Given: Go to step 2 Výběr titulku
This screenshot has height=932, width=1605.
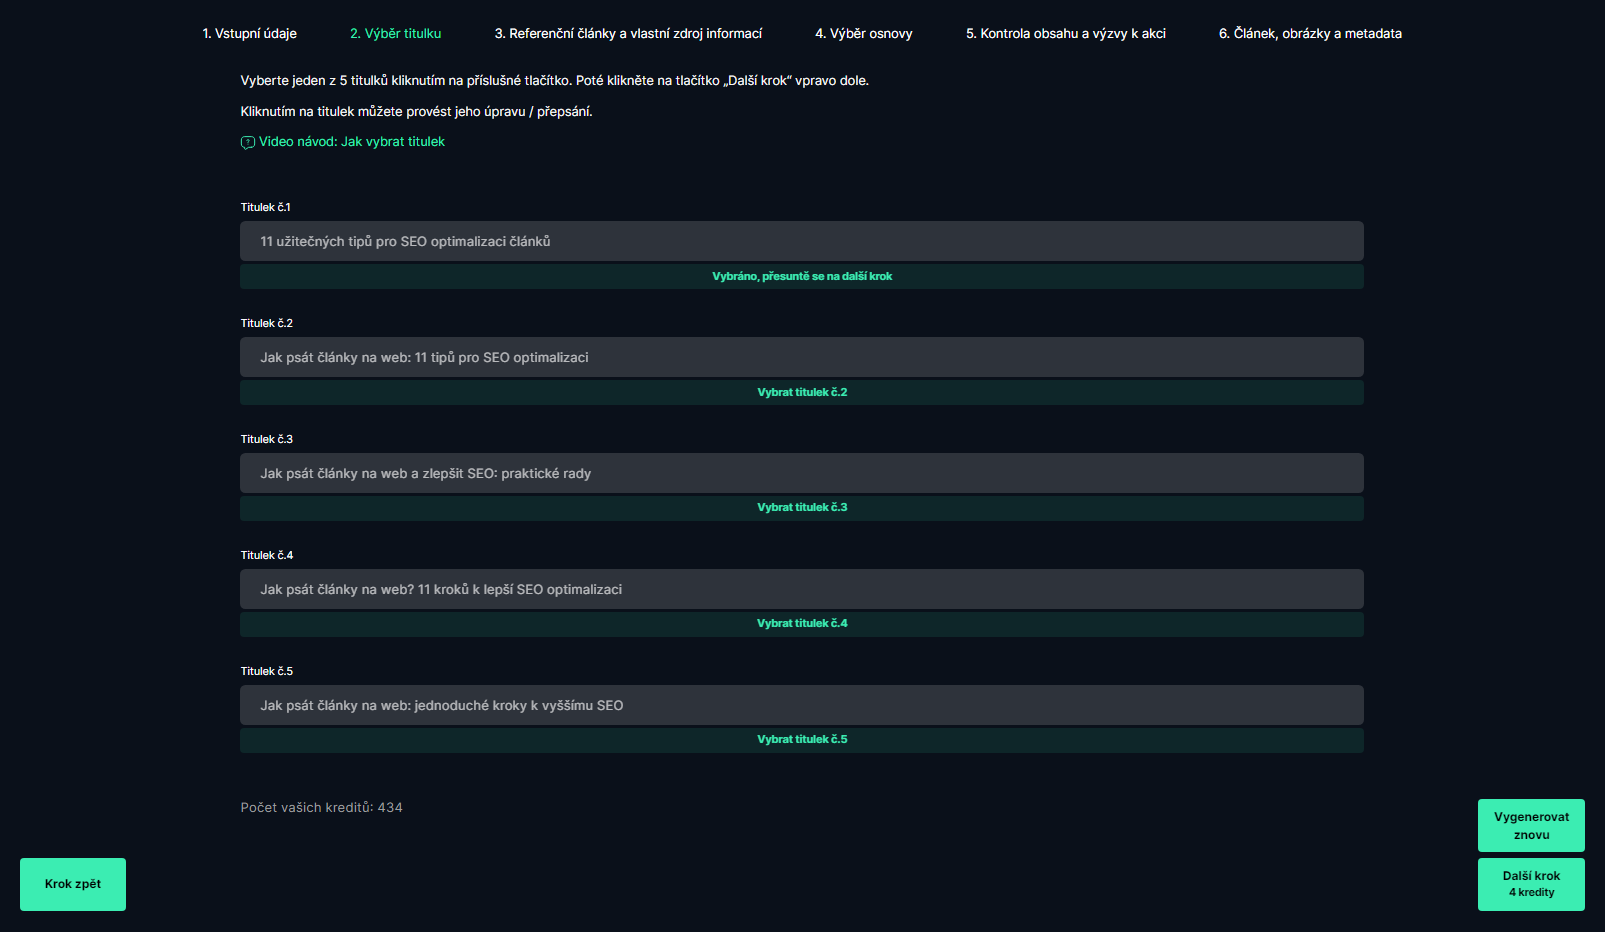Looking at the screenshot, I should point(396,34).
